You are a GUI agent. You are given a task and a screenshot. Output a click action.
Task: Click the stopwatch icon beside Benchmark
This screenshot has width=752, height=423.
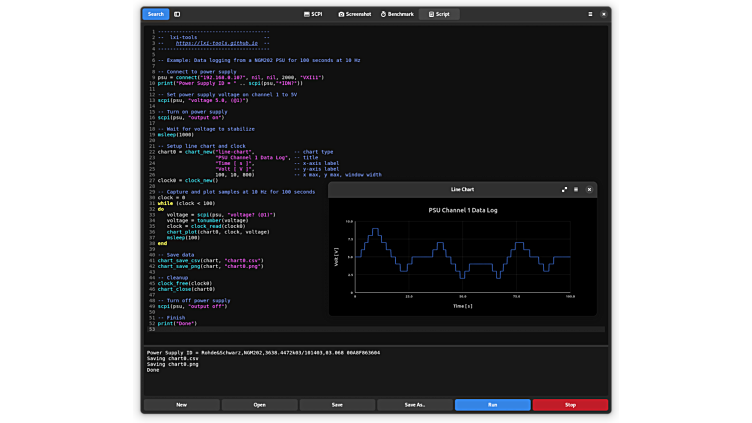pos(383,14)
